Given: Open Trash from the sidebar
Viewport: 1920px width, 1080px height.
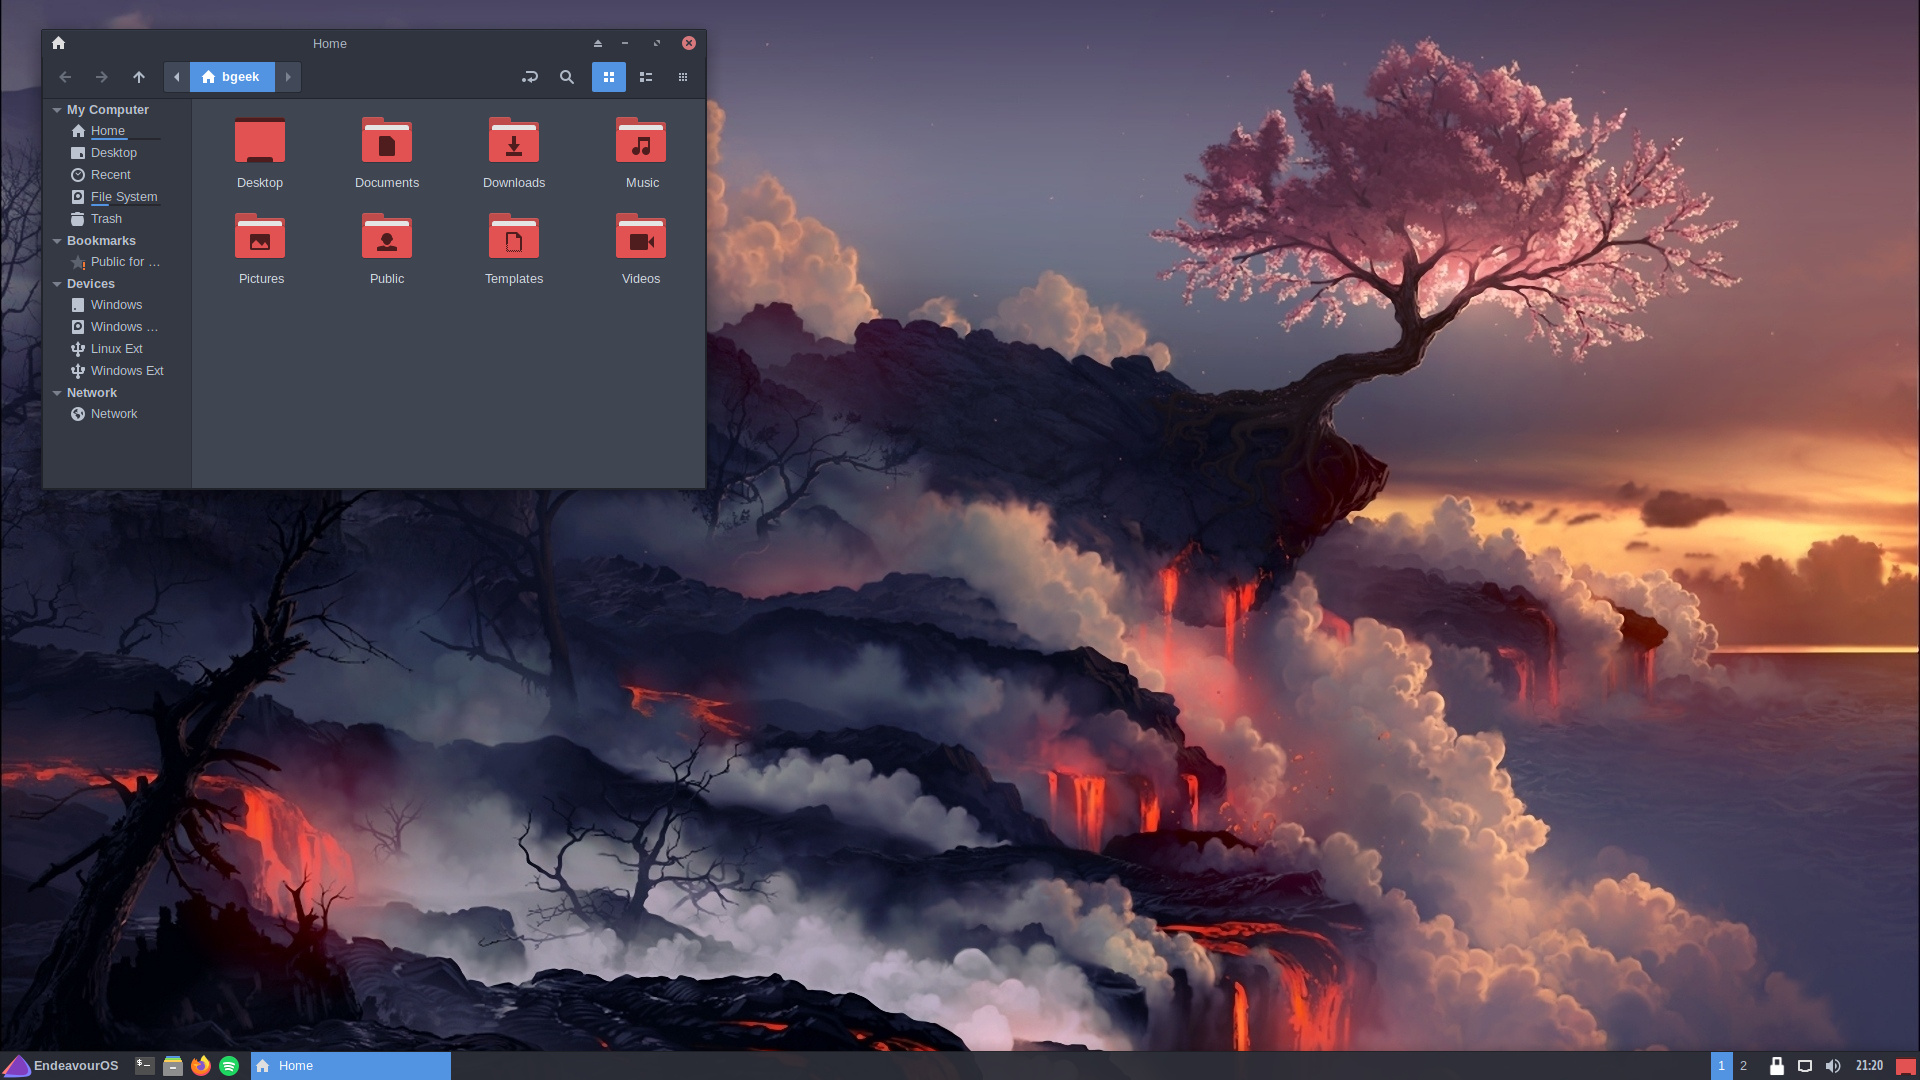Looking at the screenshot, I should (x=106, y=219).
